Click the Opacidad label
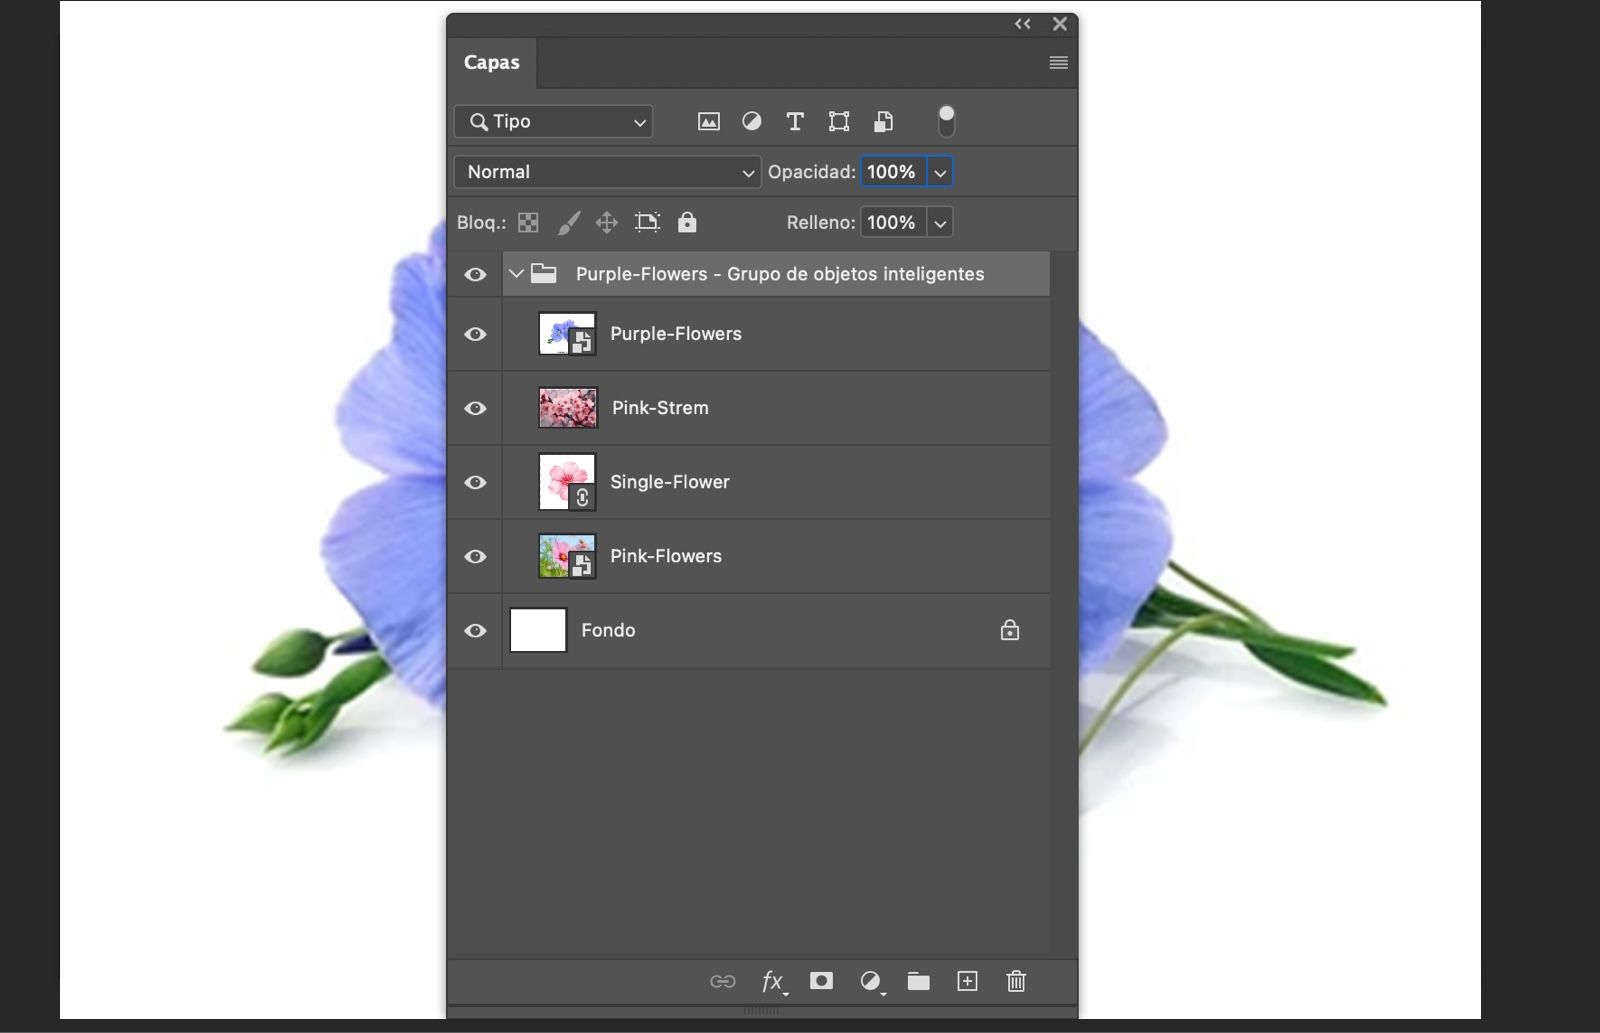The width and height of the screenshot is (1600, 1033). click(811, 172)
